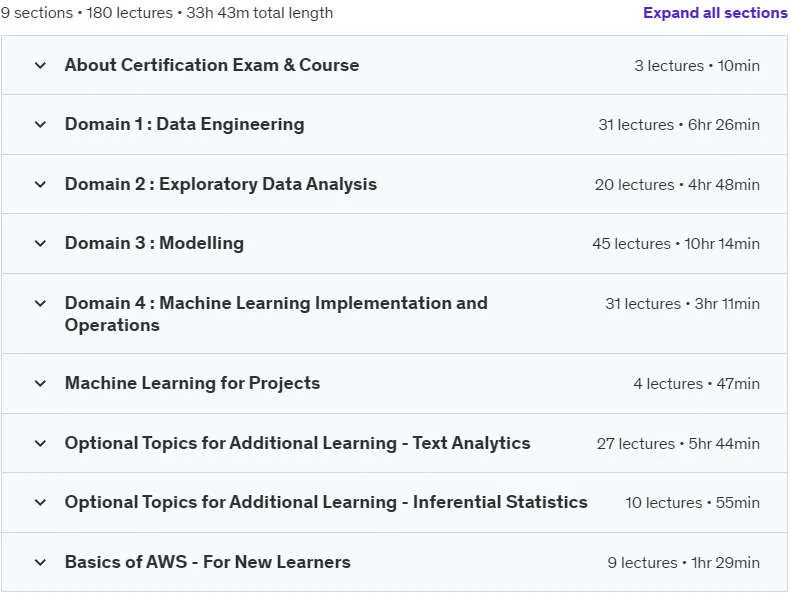The width and height of the screenshot is (791, 597).
Task: Click the 45 lectures 10hr 14min label
Action: pos(676,244)
